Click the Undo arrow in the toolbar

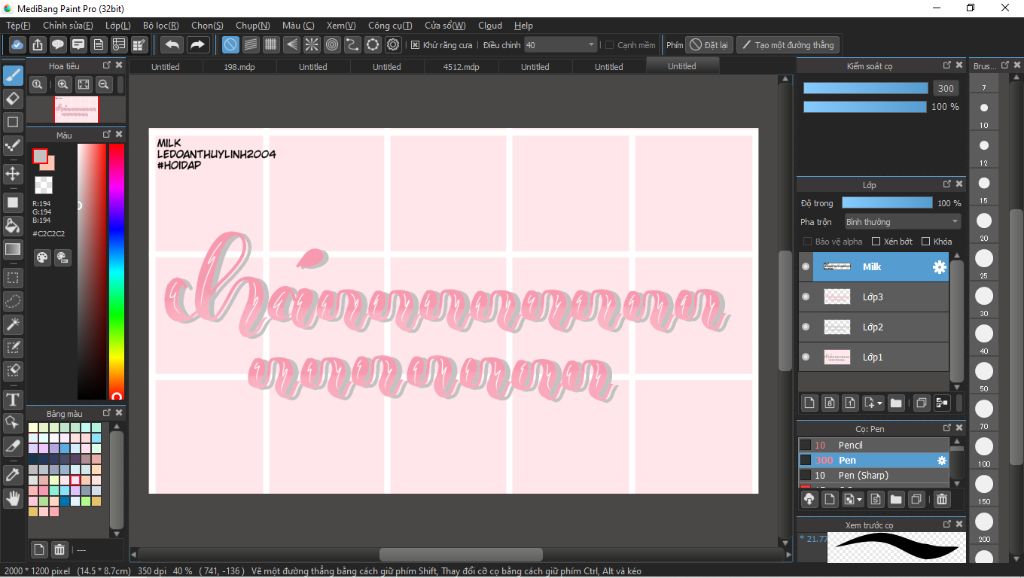172,45
